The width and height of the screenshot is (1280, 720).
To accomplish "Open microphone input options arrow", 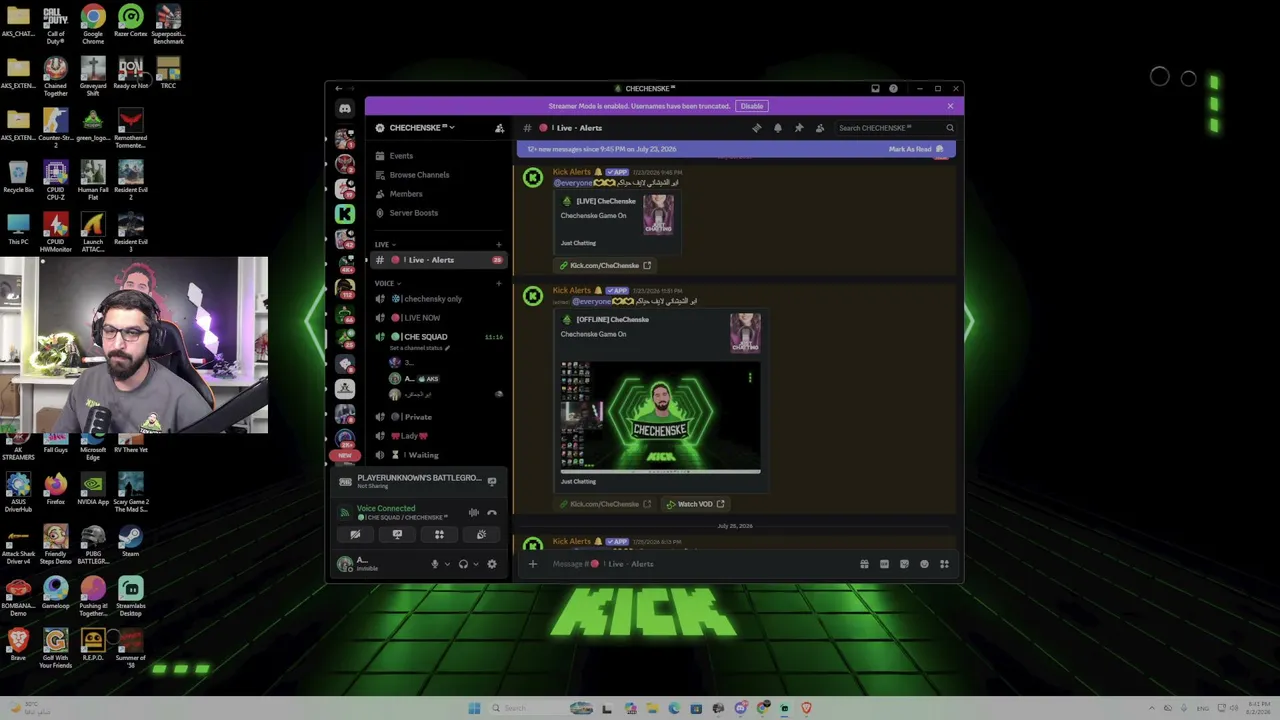I will (447, 564).
